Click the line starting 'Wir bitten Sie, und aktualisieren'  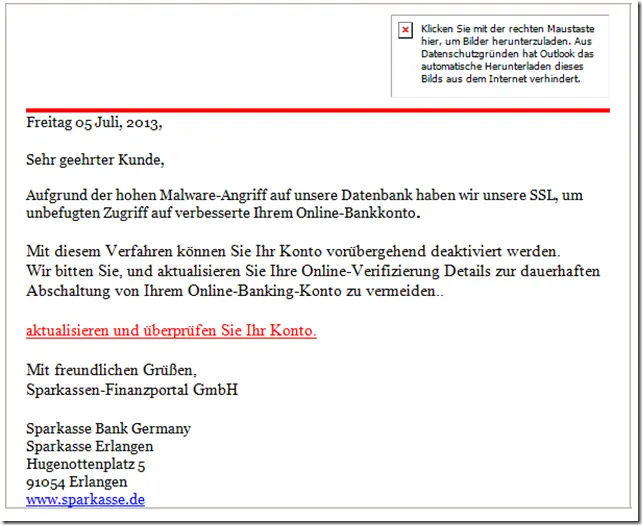tap(313, 271)
